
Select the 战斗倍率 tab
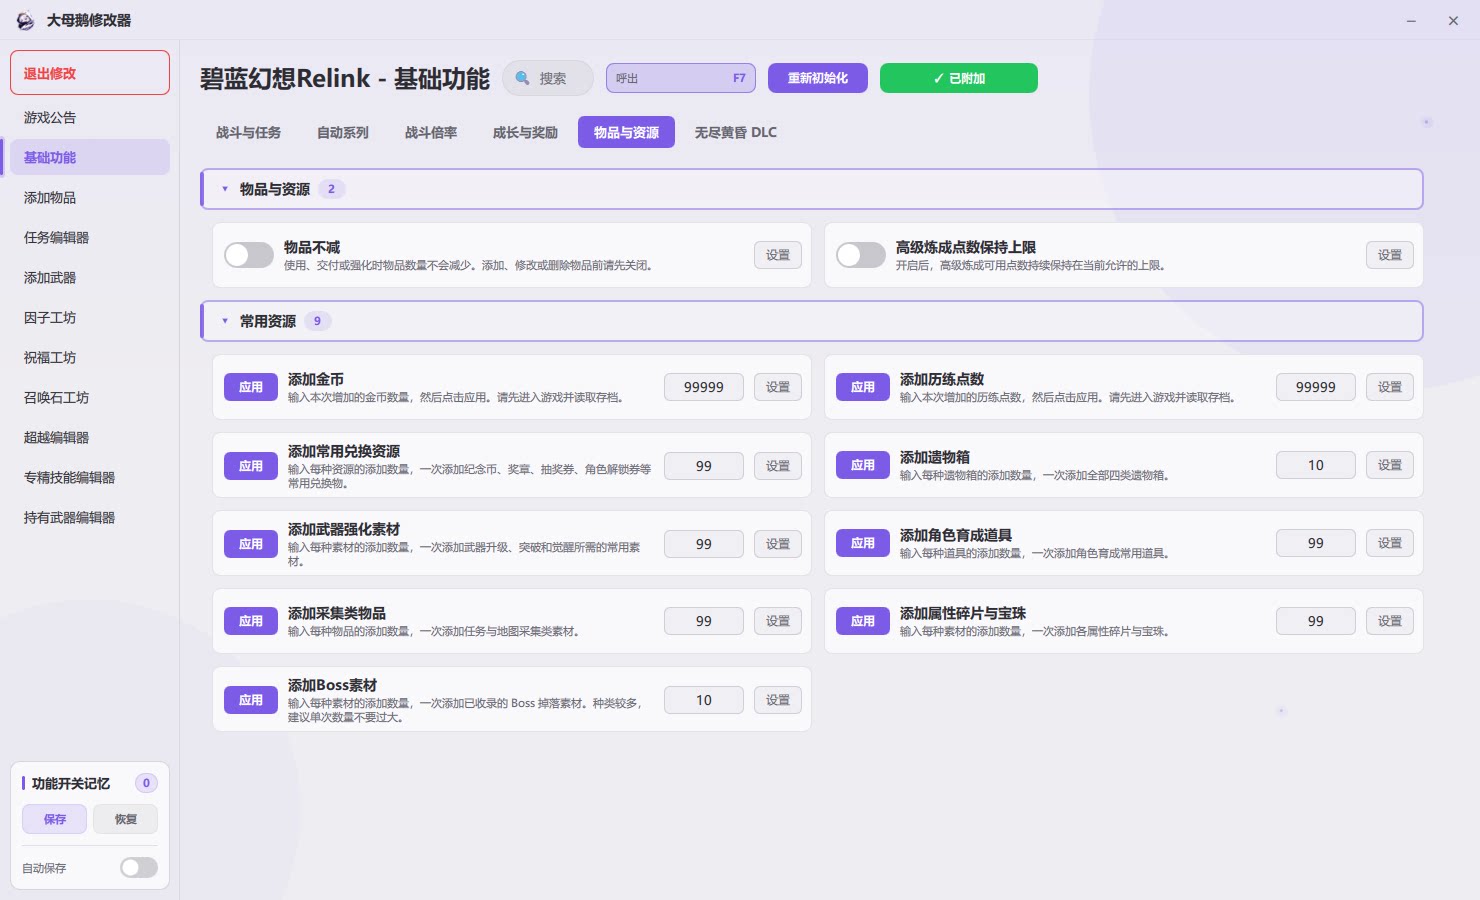431,132
